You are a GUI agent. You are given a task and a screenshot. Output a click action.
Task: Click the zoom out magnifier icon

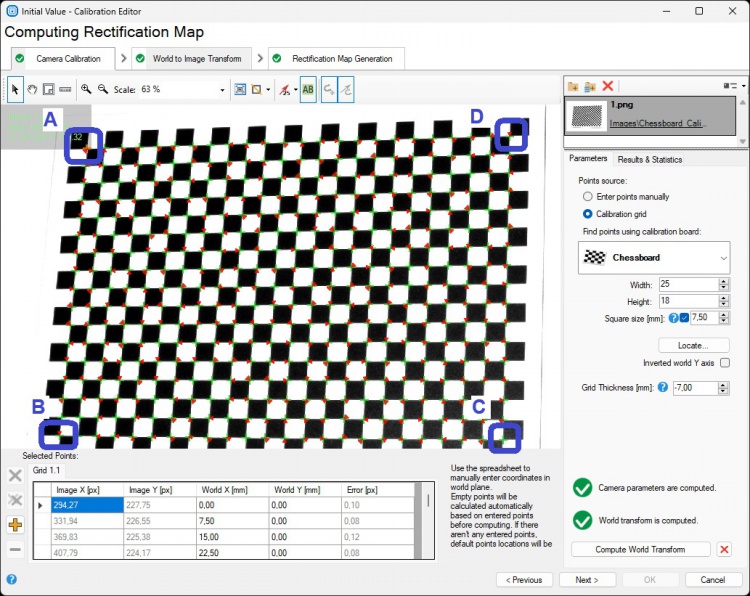pos(103,89)
